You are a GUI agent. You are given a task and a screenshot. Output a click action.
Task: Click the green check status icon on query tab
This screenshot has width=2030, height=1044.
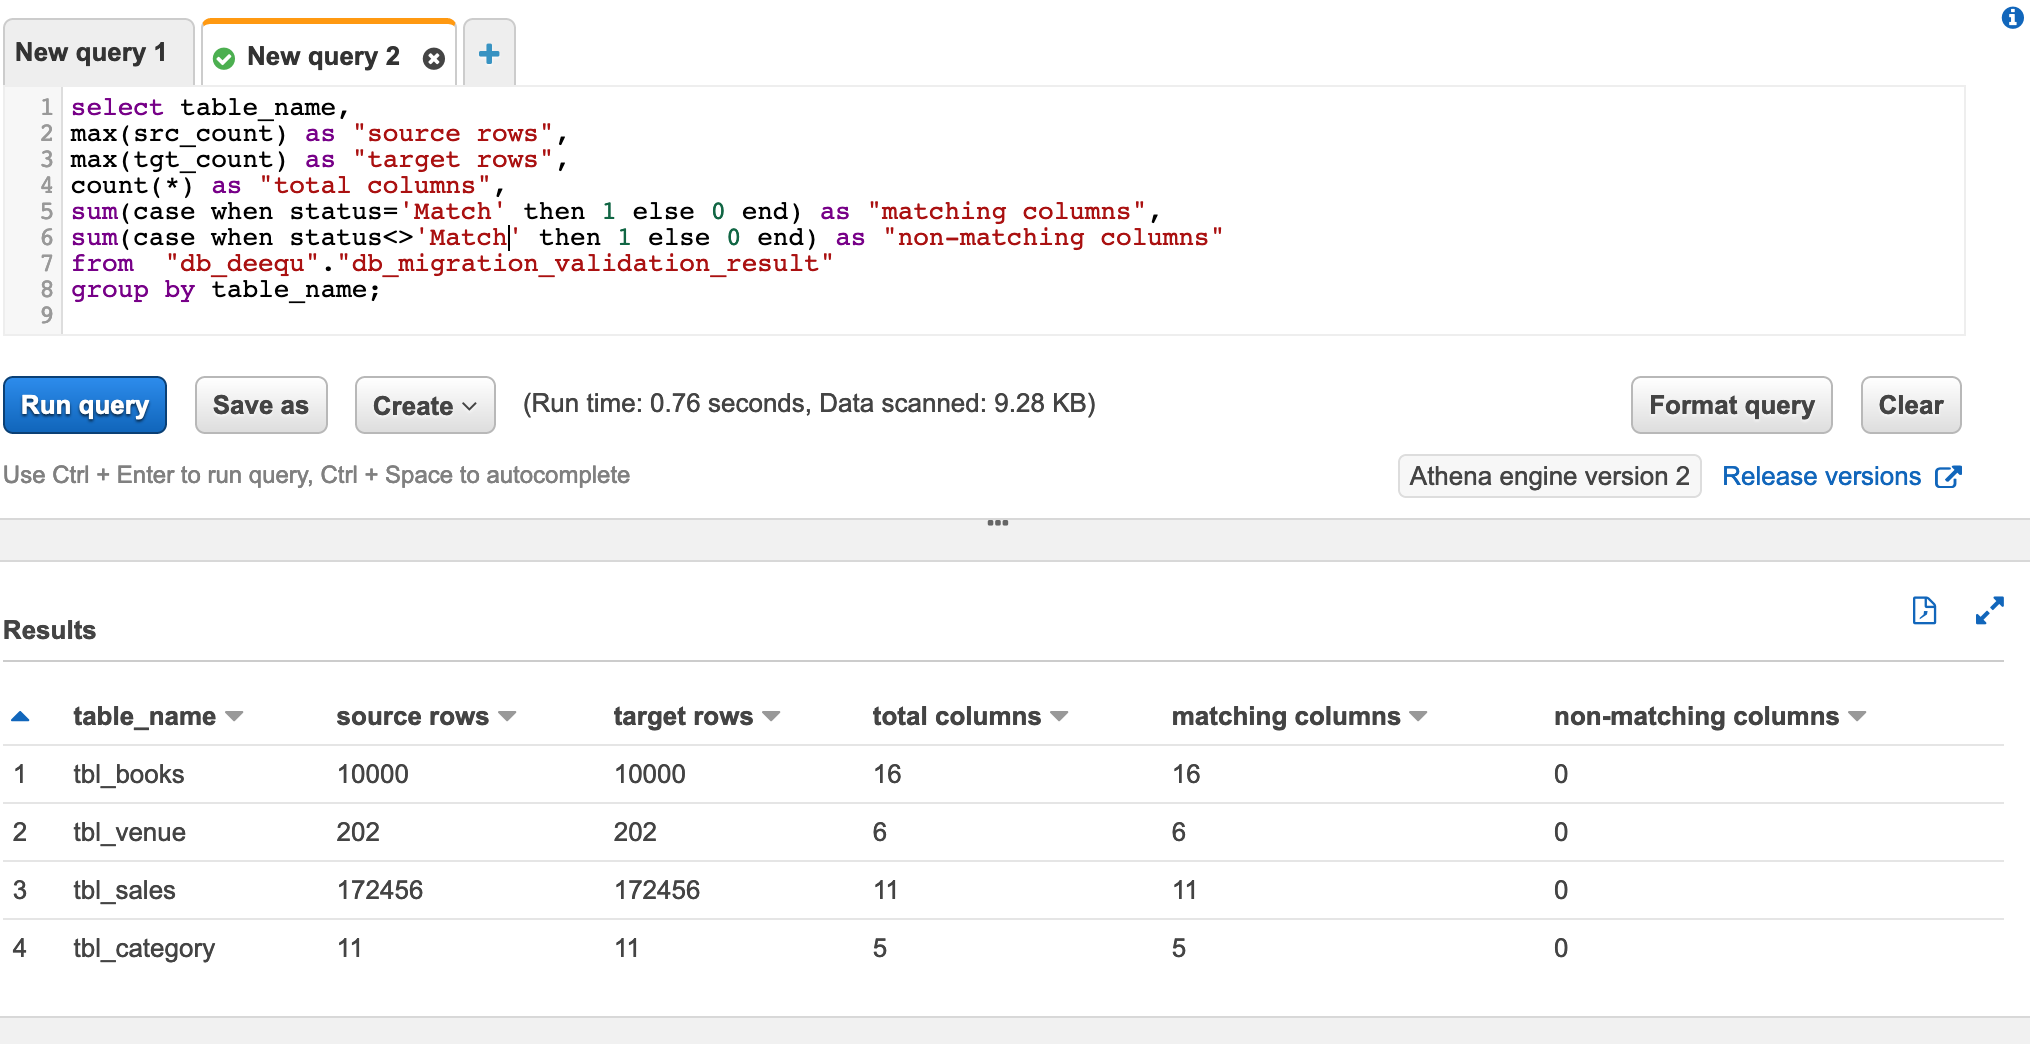click(224, 59)
